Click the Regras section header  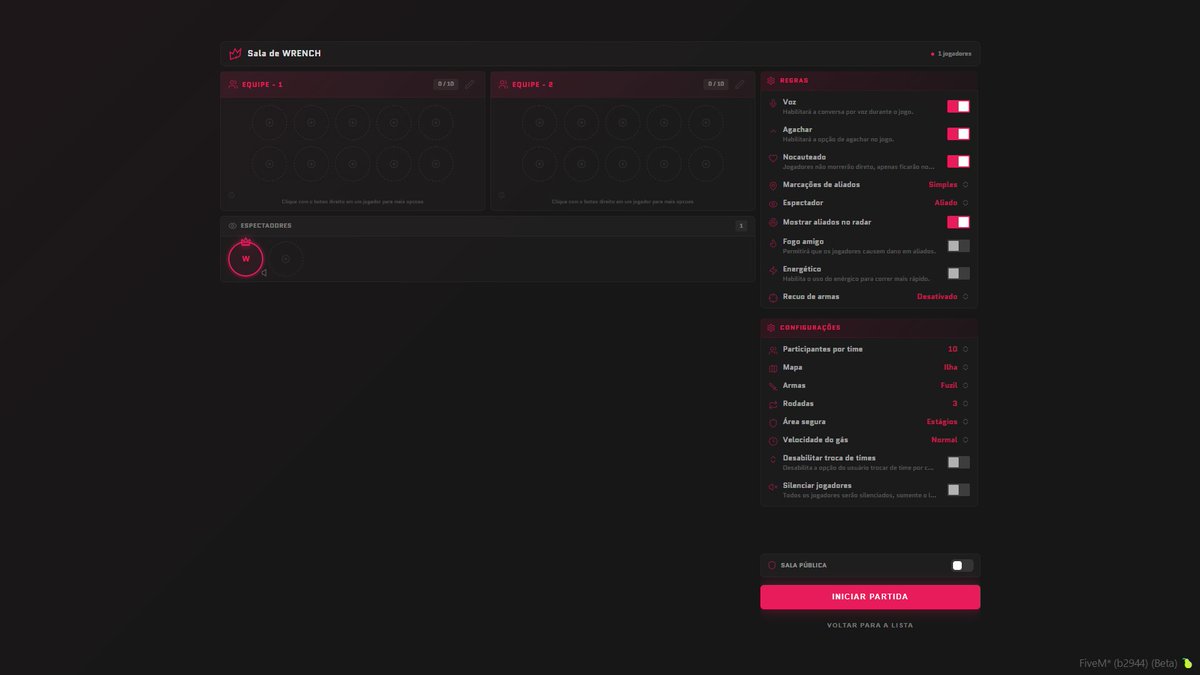(x=870, y=80)
